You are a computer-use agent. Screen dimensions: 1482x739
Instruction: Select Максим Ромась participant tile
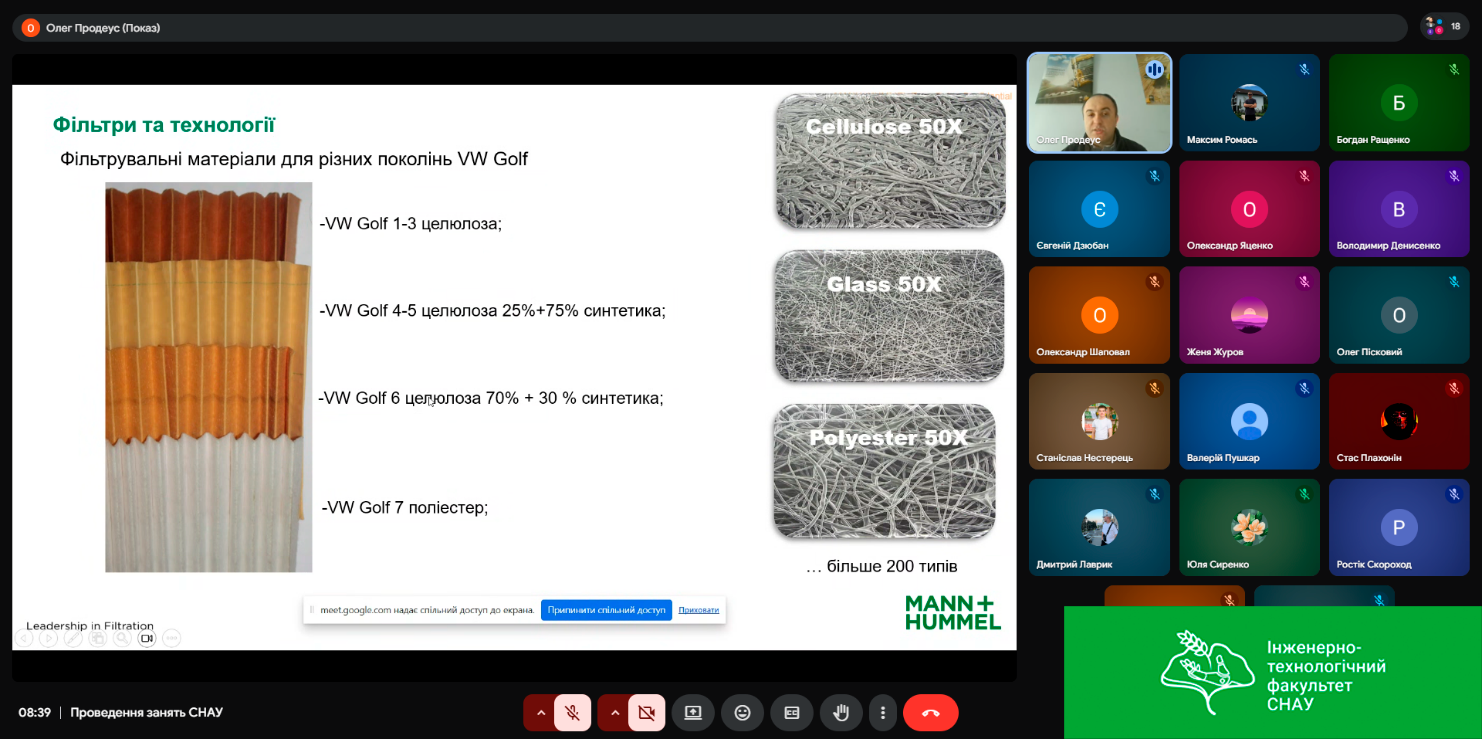(x=1249, y=103)
